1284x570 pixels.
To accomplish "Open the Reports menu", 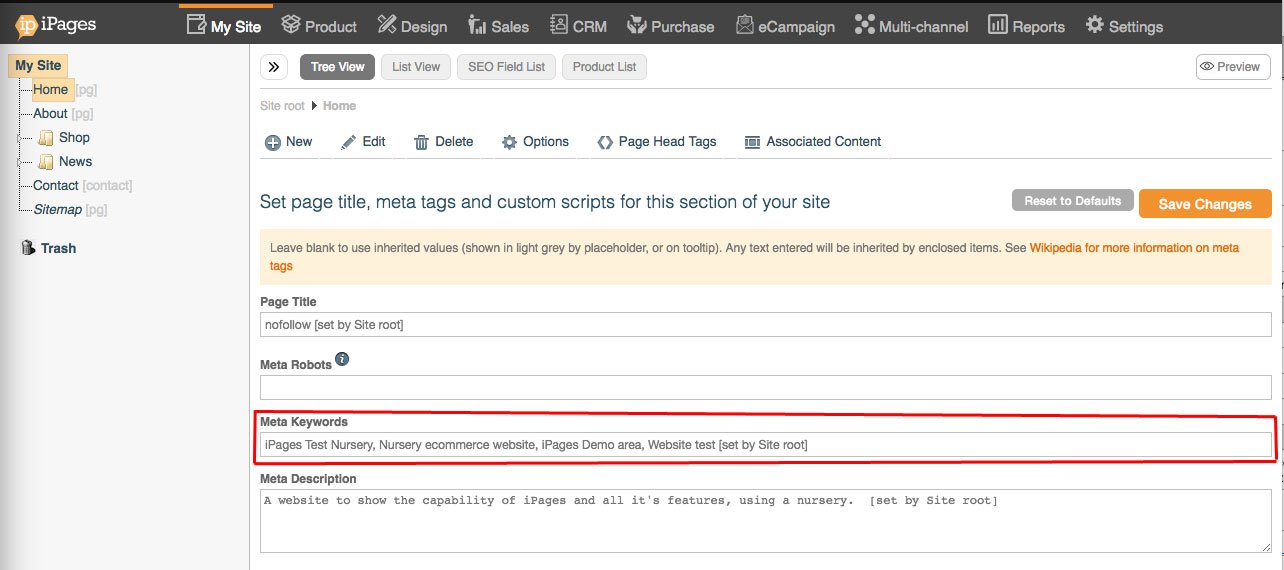I will click(1026, 26).
